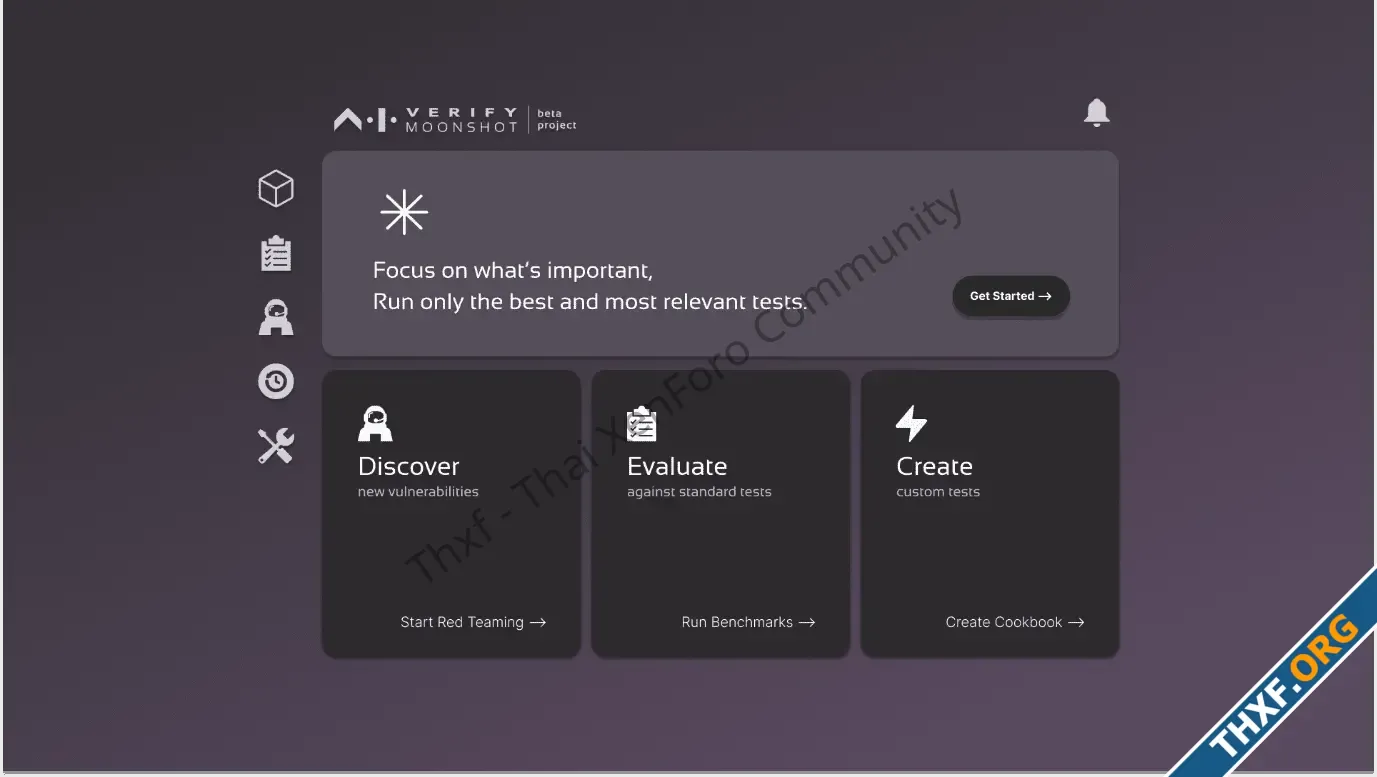Select the astronaut red teaming sidebar icon

[x=276, y=318]
